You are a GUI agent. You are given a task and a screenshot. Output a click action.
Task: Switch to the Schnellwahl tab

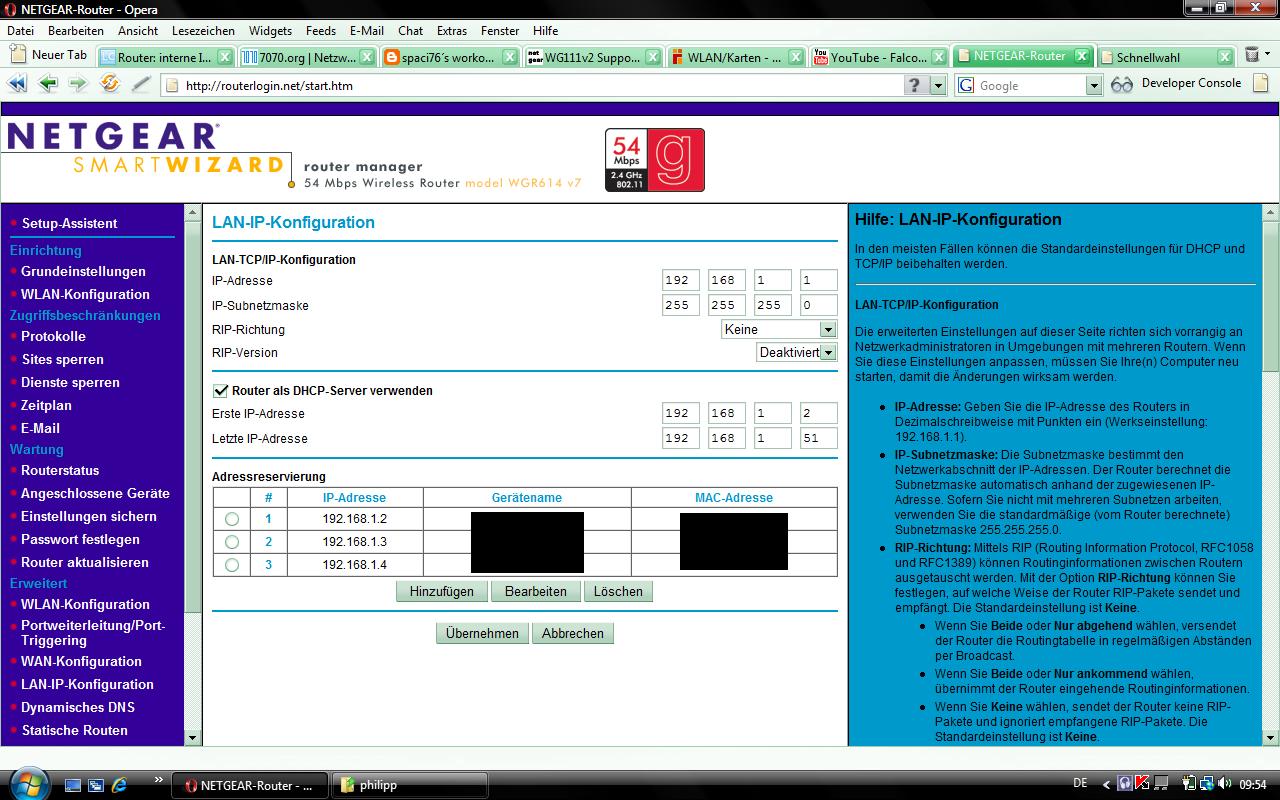(x=1168, y=57)
